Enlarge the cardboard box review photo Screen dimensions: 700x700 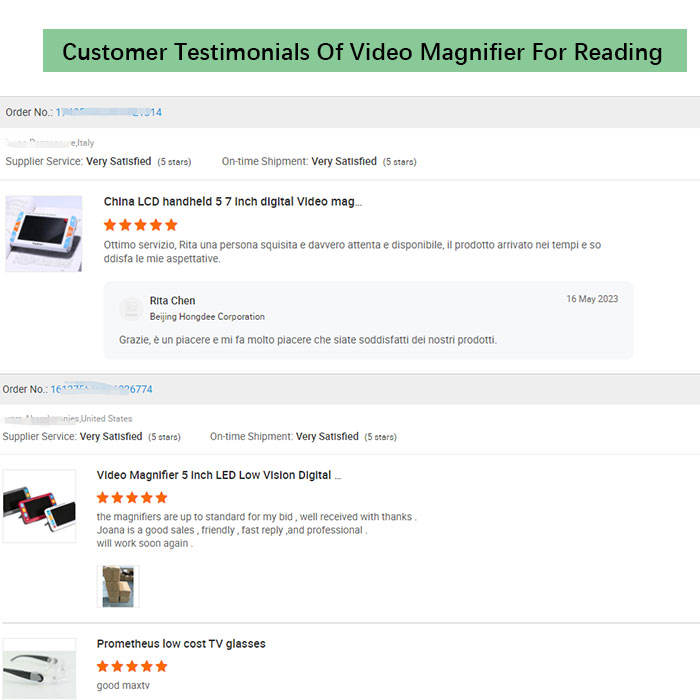[x=117, y=586]
